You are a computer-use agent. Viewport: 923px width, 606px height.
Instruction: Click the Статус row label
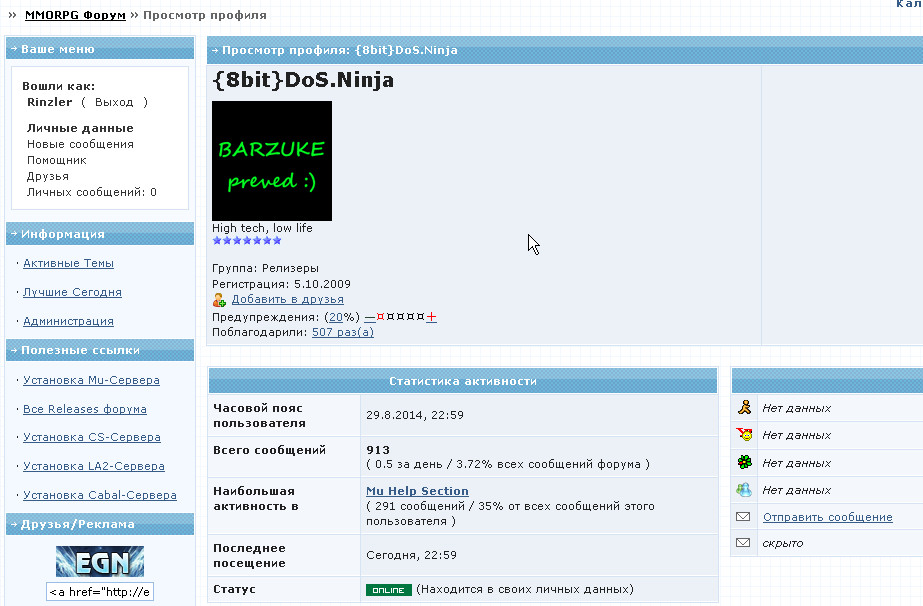234,589
